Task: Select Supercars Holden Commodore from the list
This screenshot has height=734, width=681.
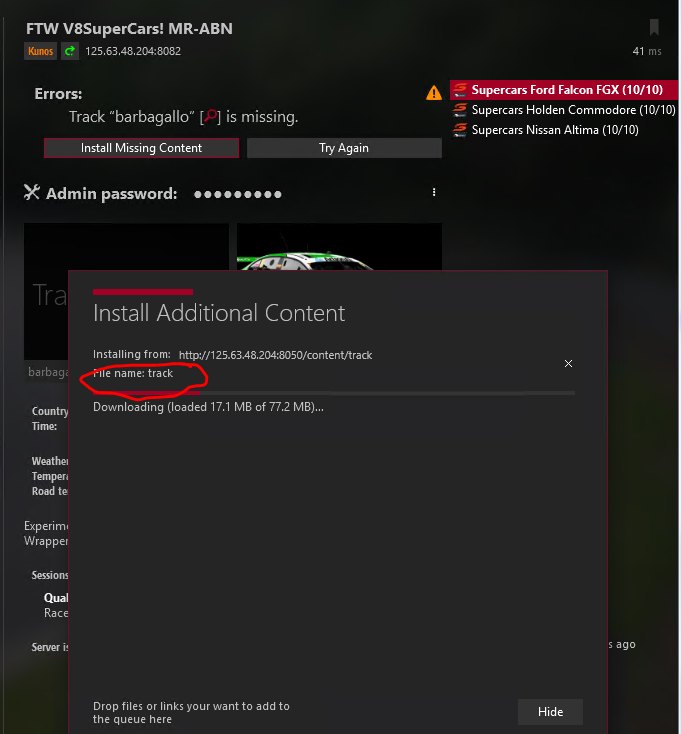Action: [x=564, y=110]
